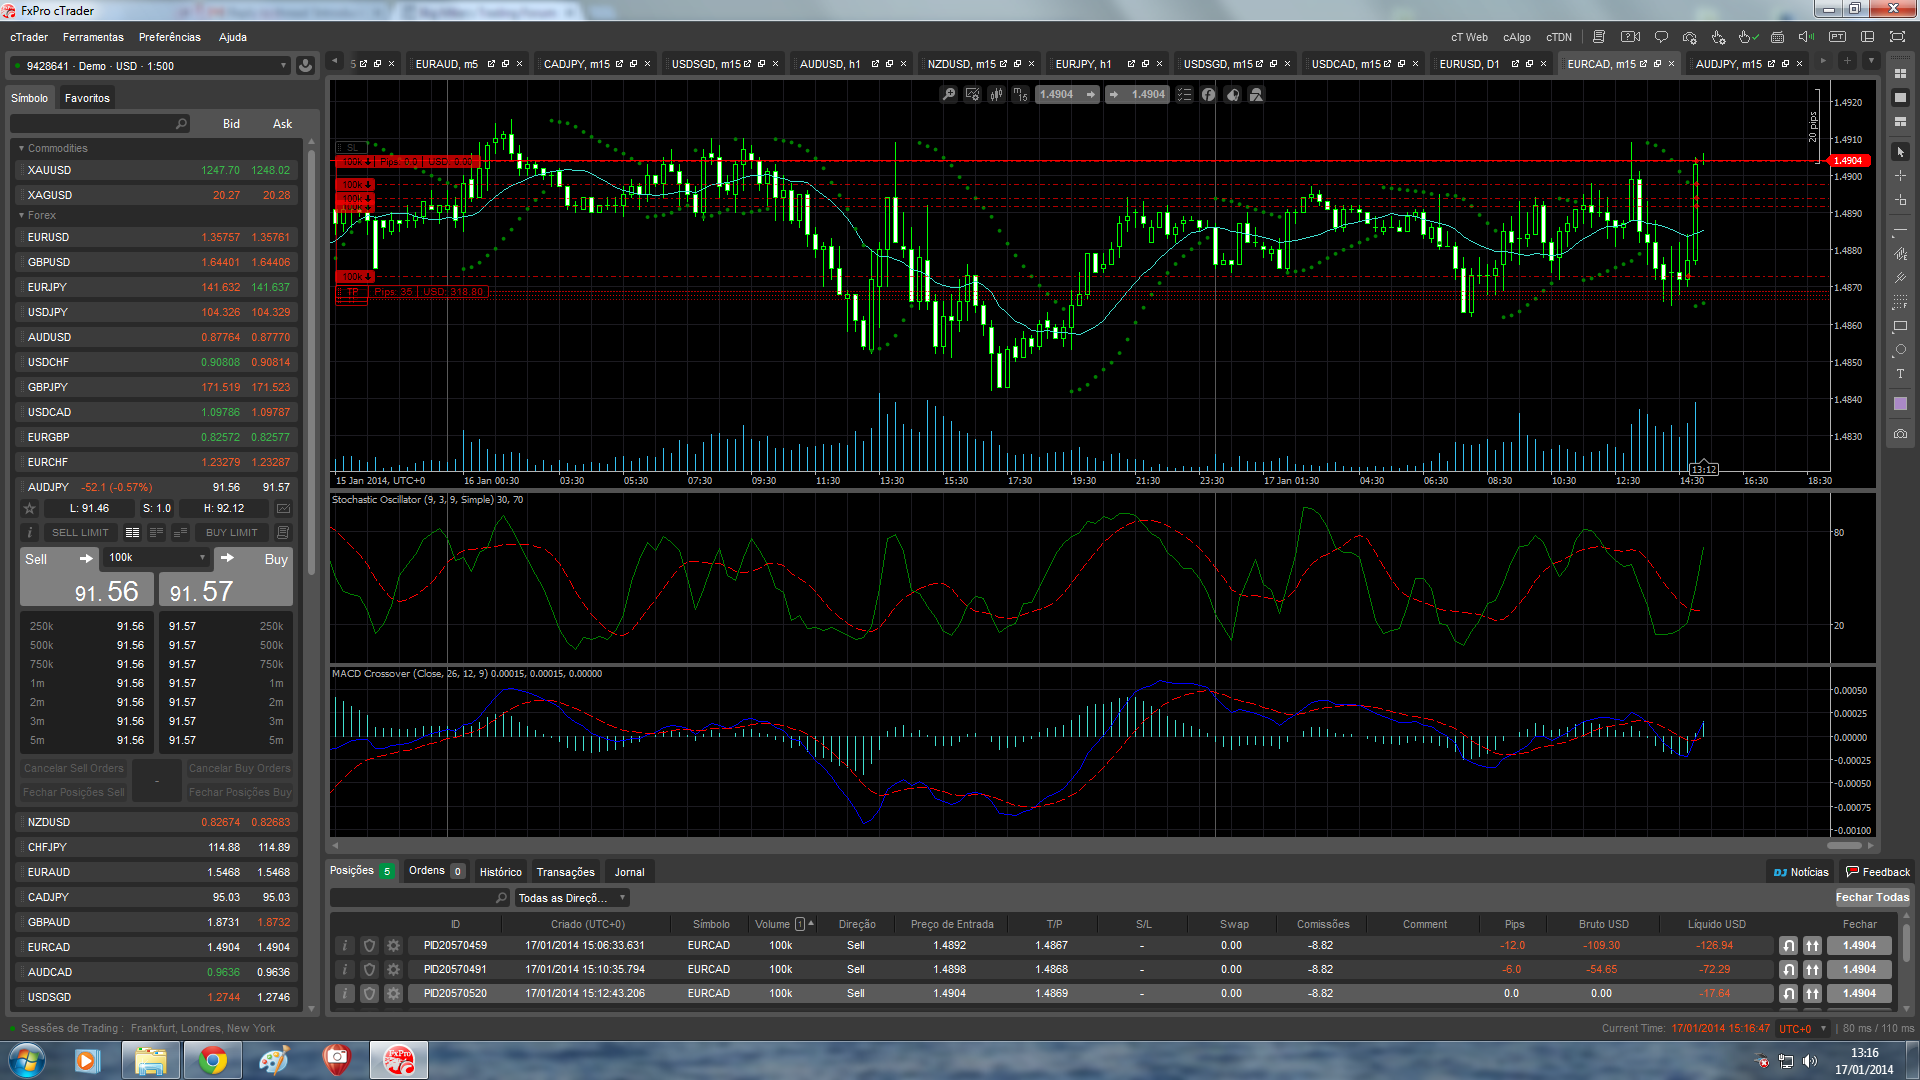Image resolution: width=1920 pixels, height=1080 pixels.
Task: Open AUDJPY symbol info icon
Action: tap(30, 533)
